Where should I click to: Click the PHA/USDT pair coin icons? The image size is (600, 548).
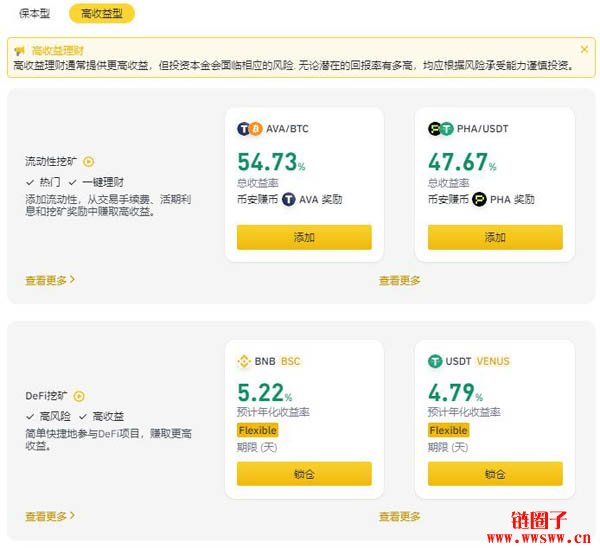(x=440, y=129)
